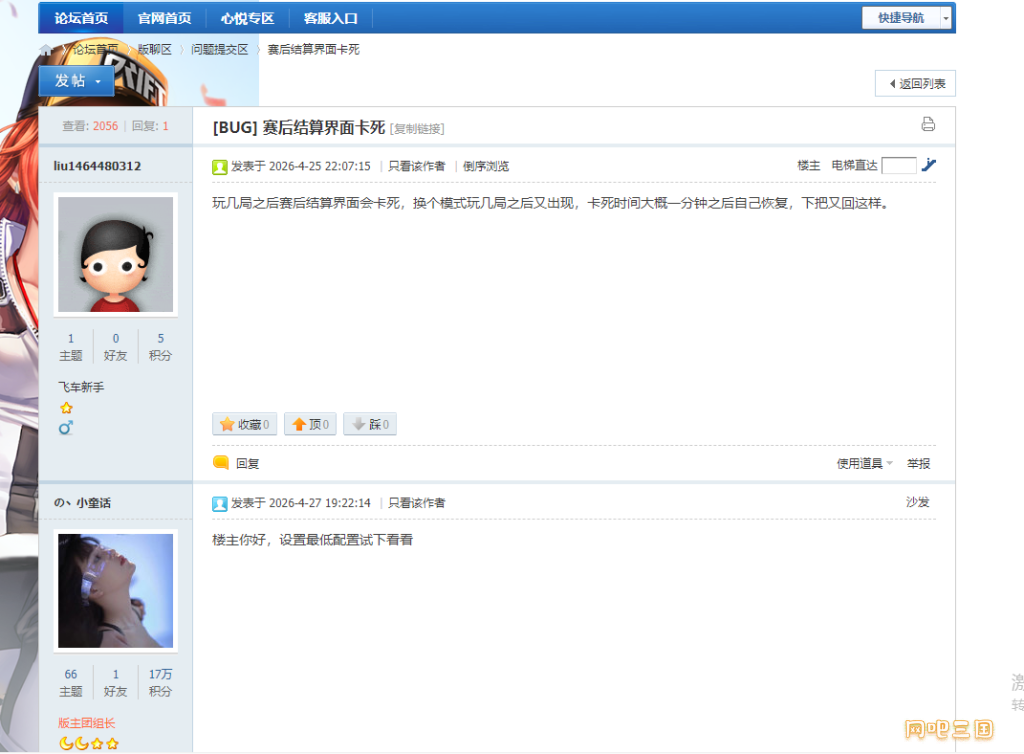
Task: Click the gold star rank icon under 飞车新手
Action: click(x=66, y=408)
